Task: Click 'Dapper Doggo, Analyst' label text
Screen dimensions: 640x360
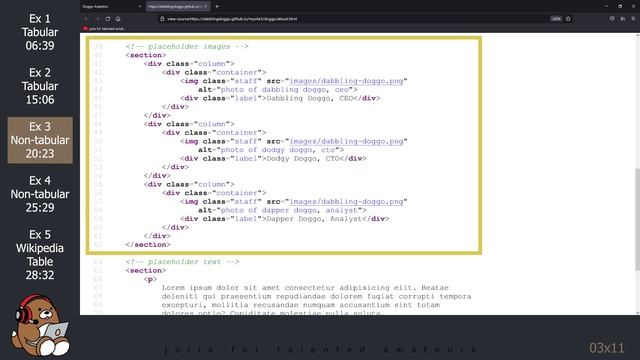Action: tap(314, 219)
